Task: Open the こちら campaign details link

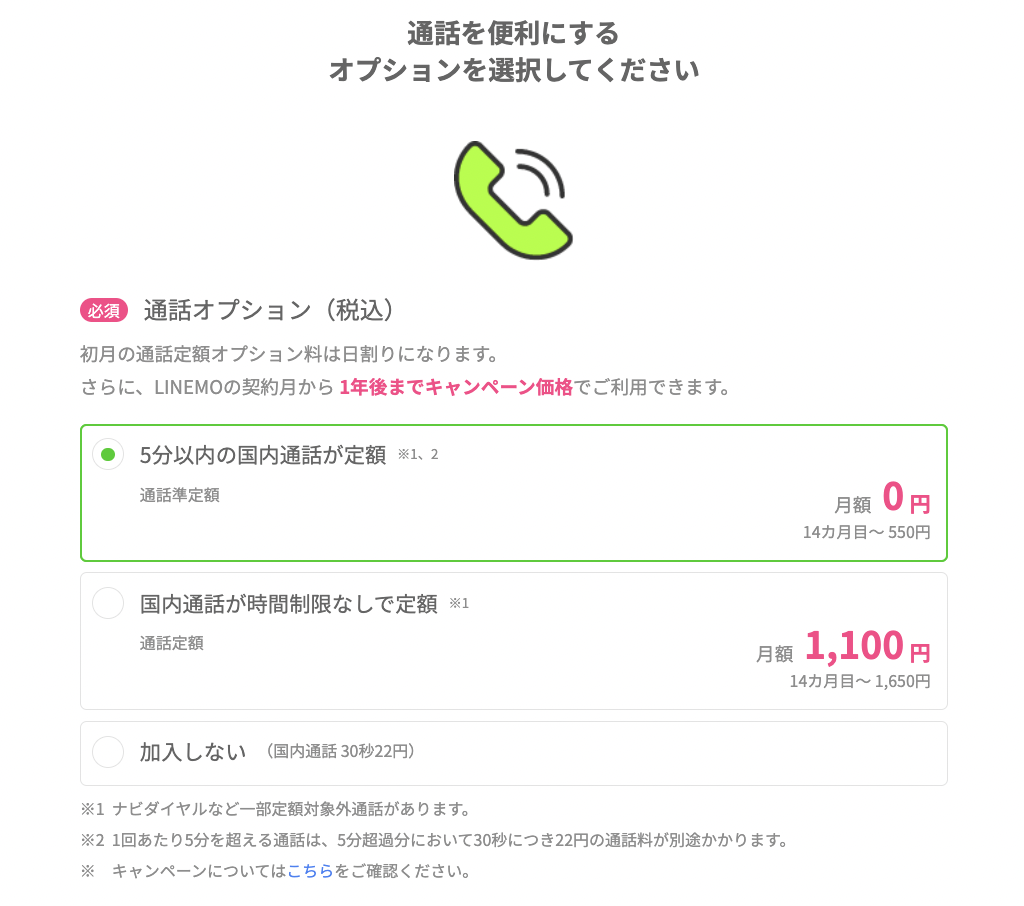Action: [312, 871]
